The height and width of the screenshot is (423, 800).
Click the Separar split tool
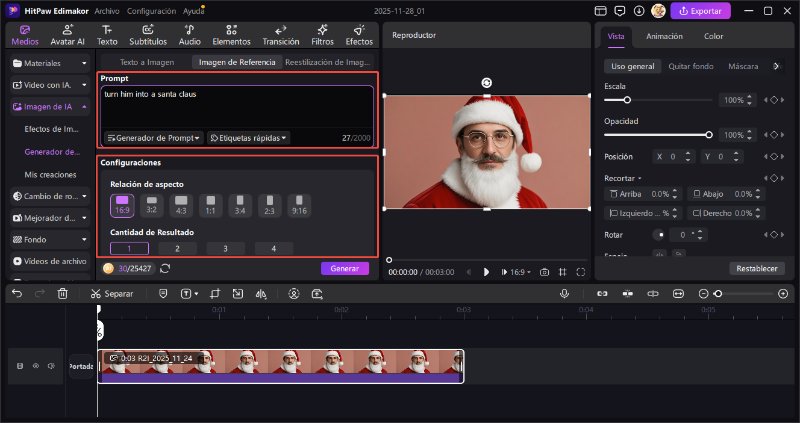112,294
